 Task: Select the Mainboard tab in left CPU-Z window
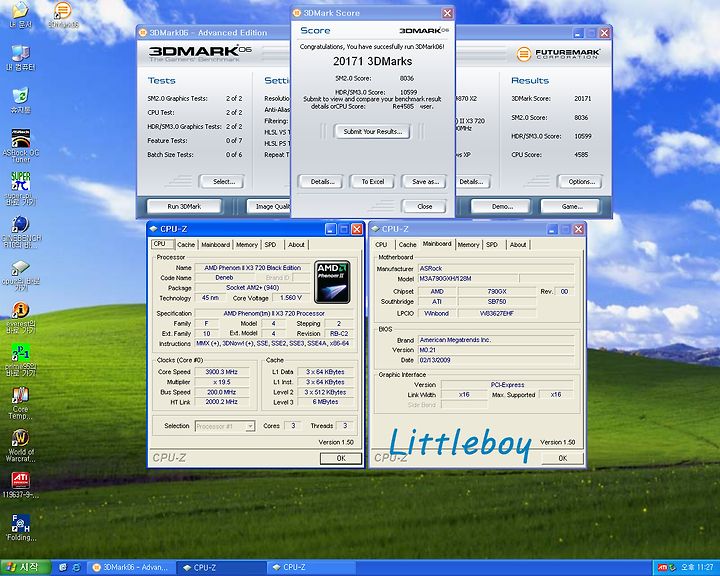tap(215, 245)
